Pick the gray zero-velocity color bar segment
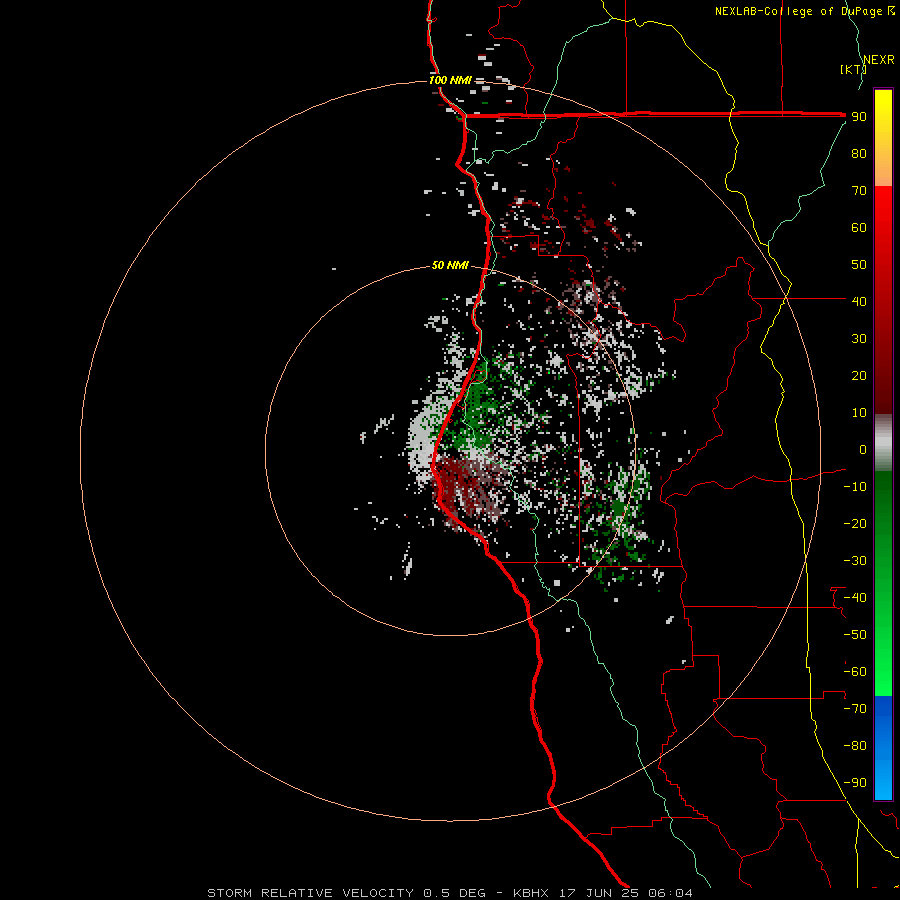Screen dimensions: 900x900 click(x=883, y=443)
